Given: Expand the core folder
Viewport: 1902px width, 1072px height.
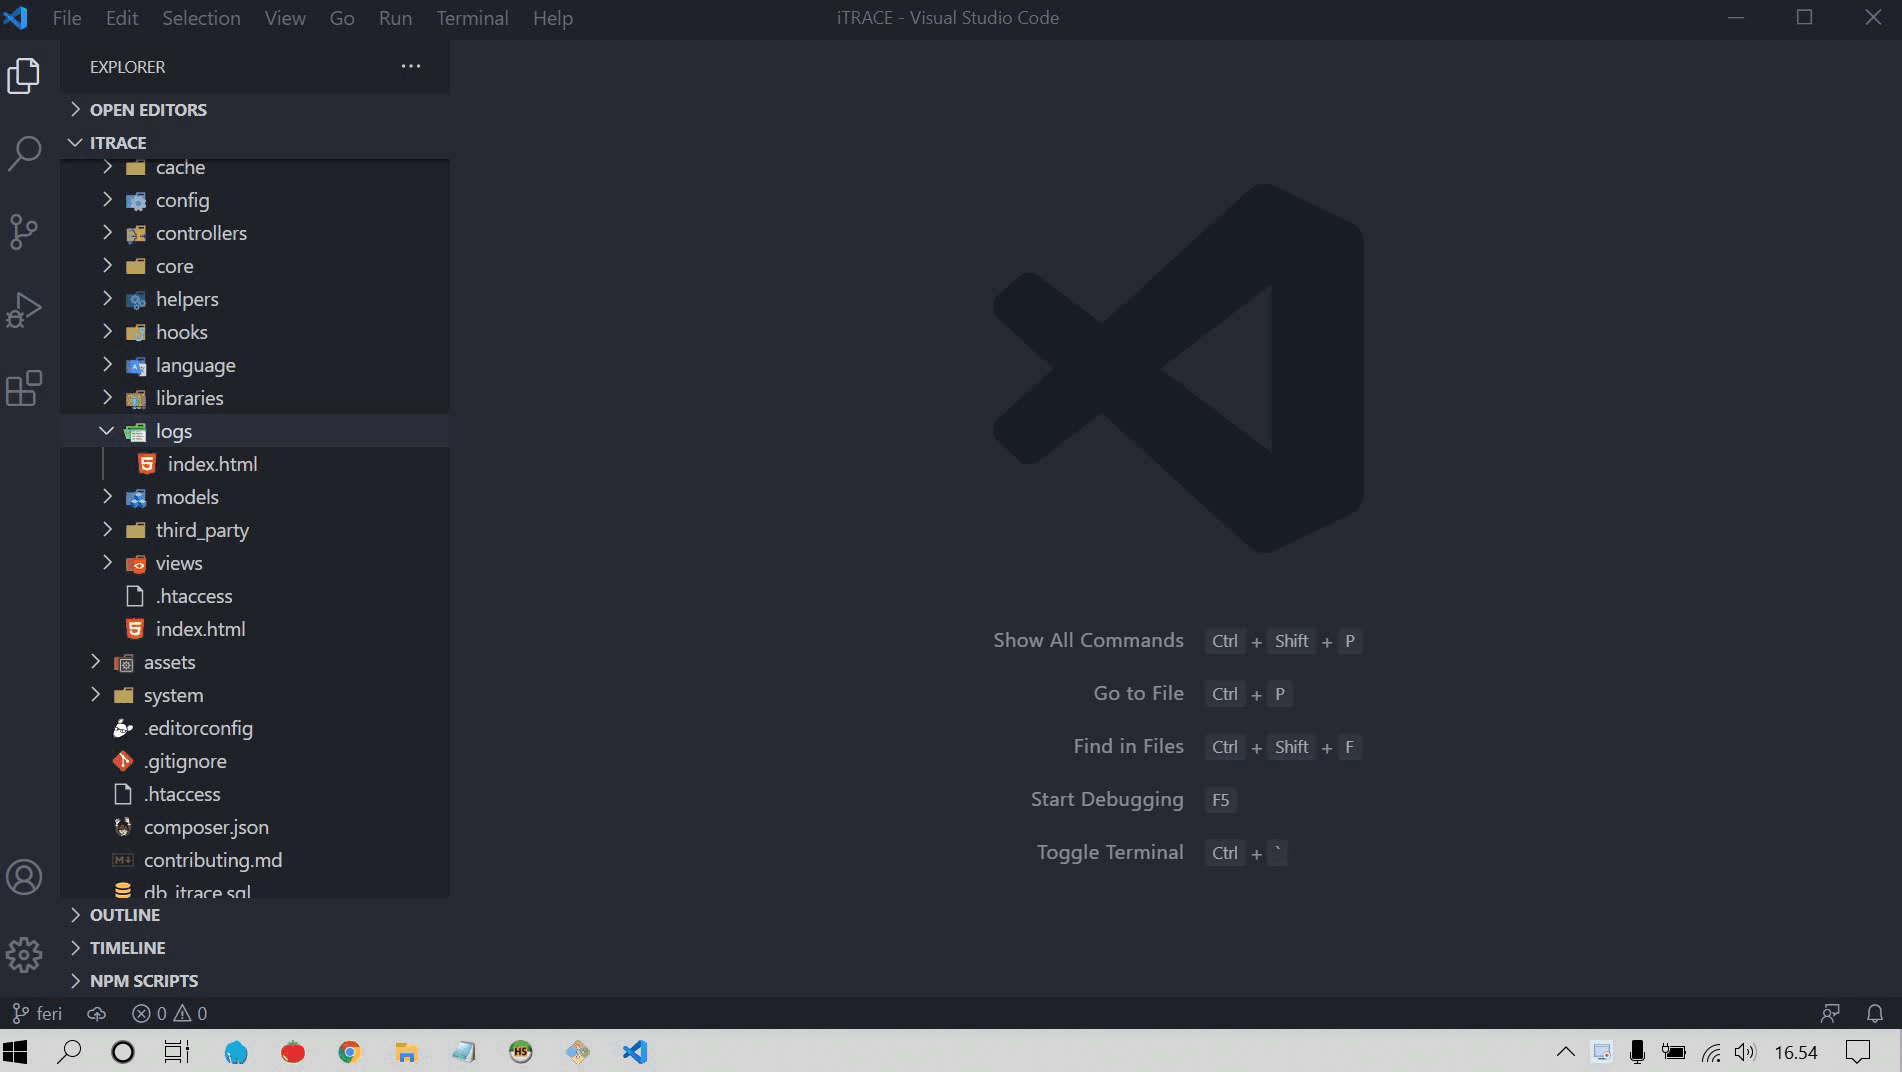Looking at the screenshot, I should [x=255, y=266].
